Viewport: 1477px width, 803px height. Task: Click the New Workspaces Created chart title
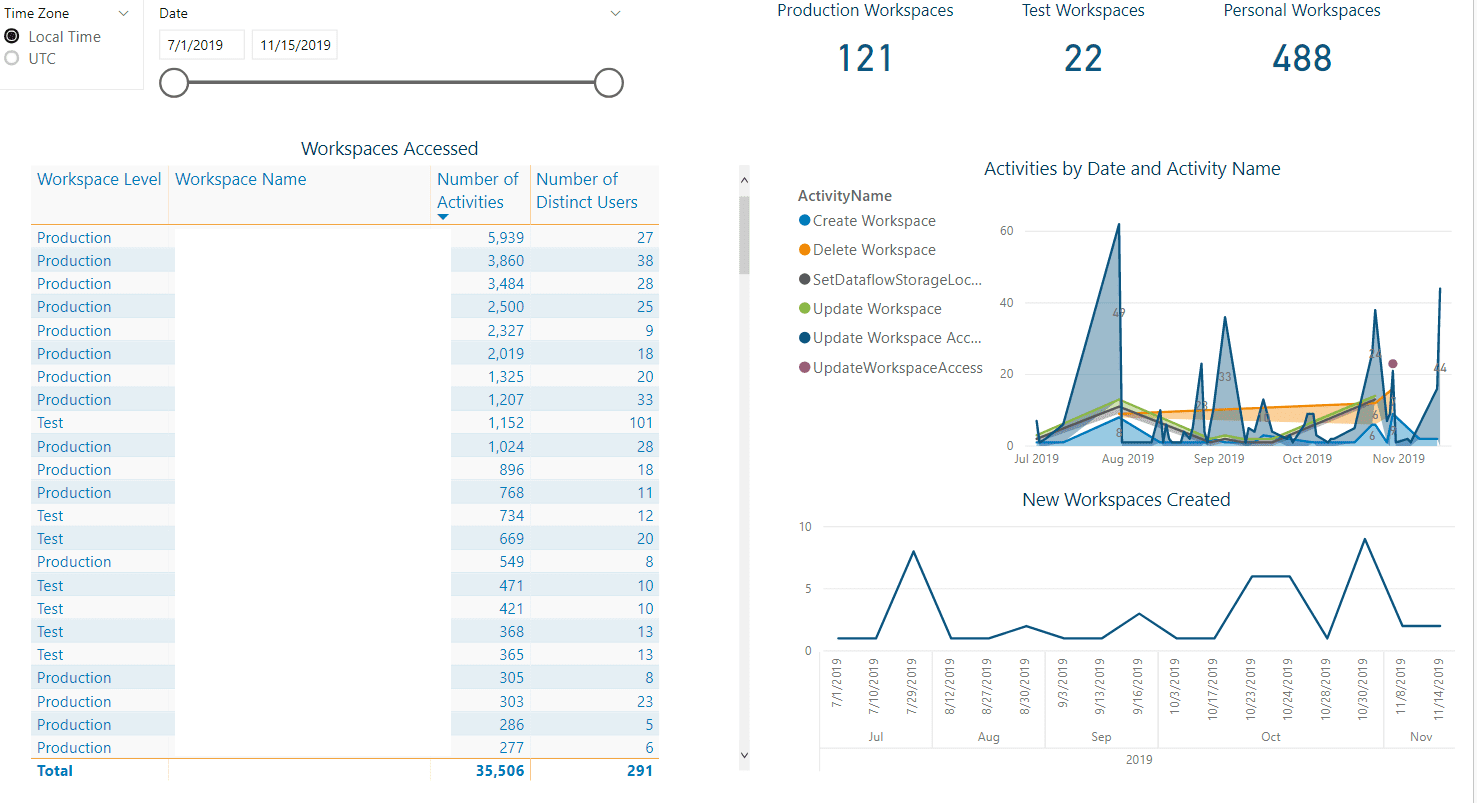coord(1126,500)
